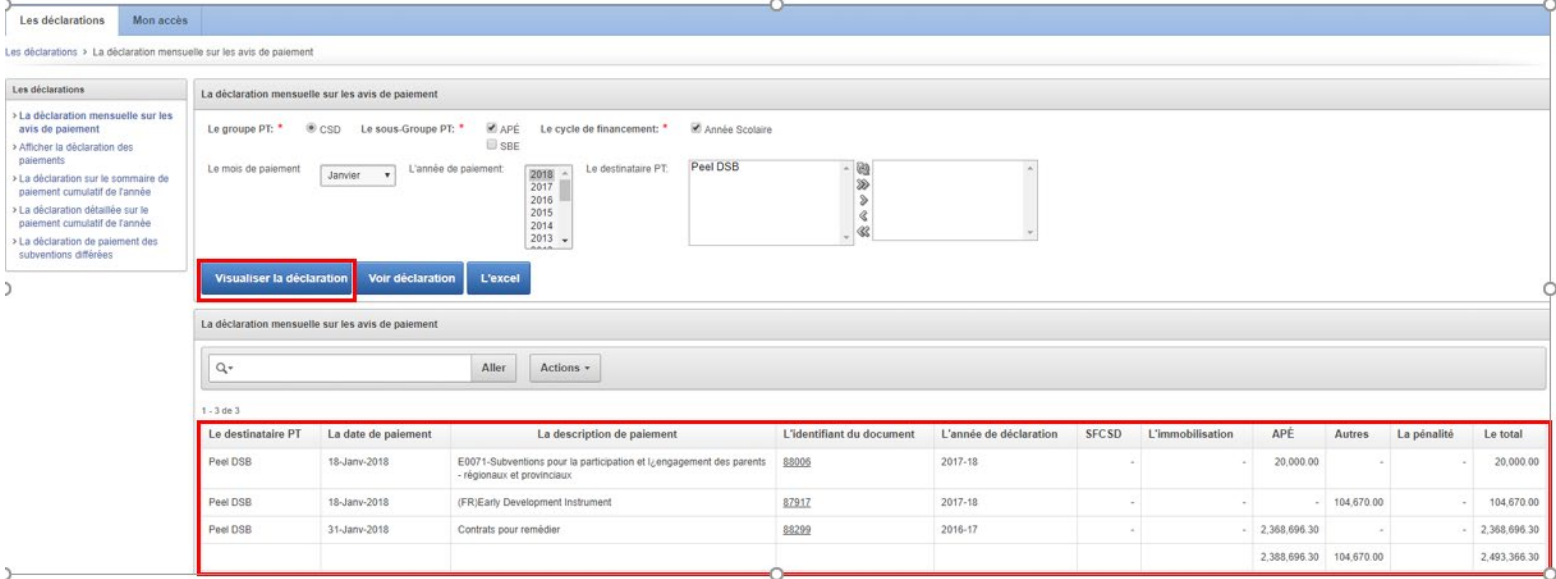Click the move-all-right double arrow icon
Screen dimensions: 1556x579
pyautogui.click(x=863, y=185)
